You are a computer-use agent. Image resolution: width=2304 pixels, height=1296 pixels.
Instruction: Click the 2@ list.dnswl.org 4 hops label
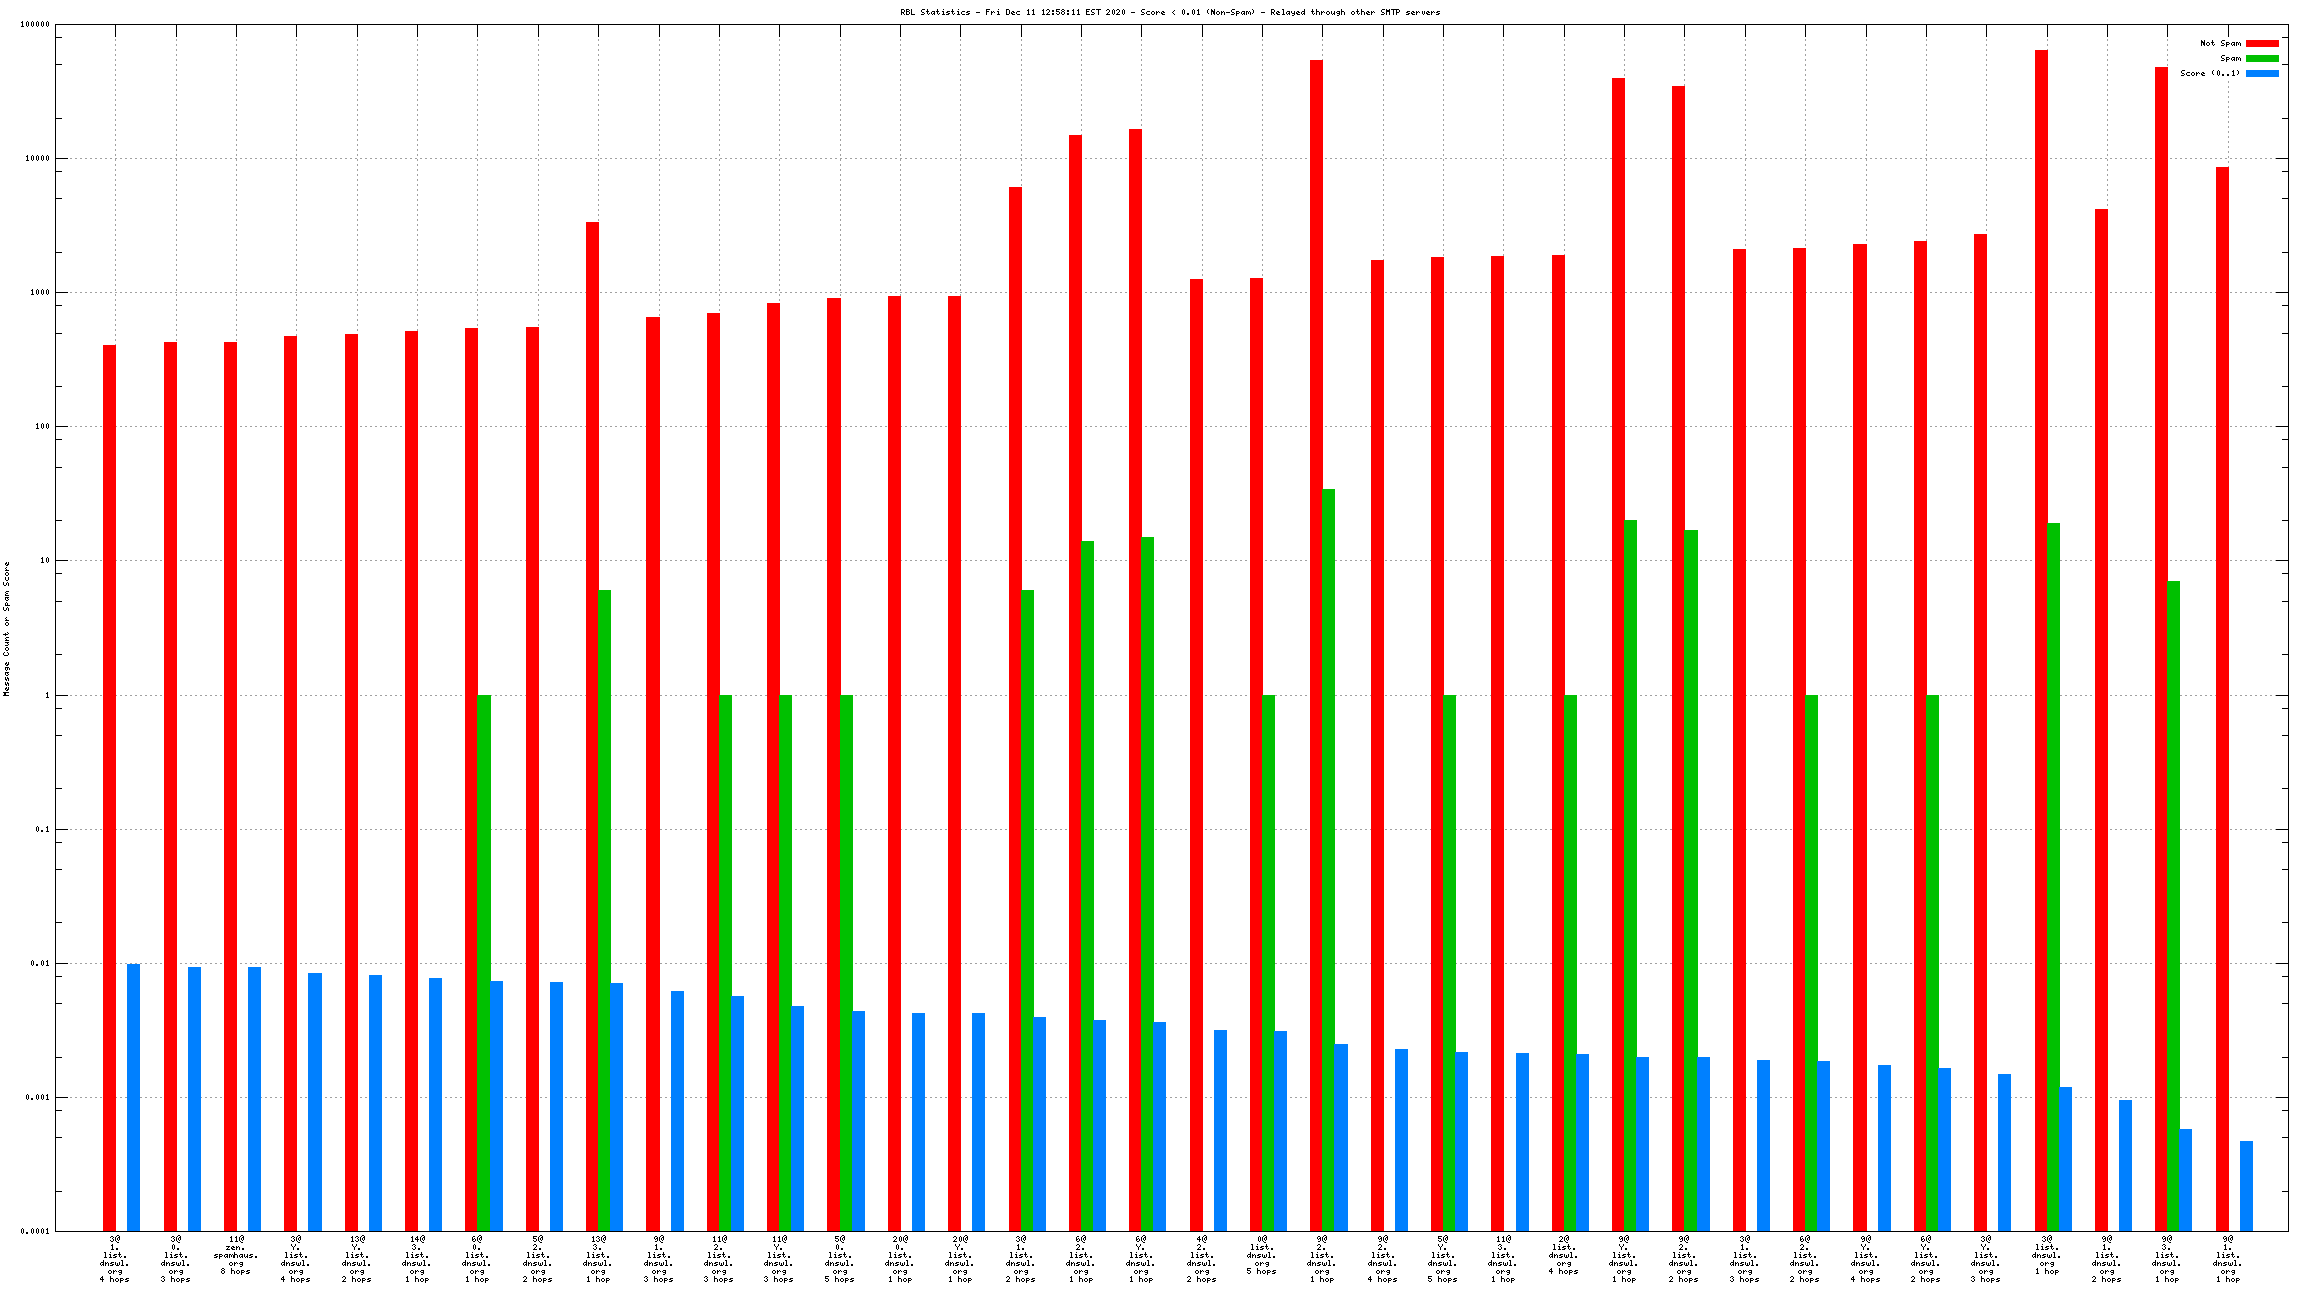coord(1563,1255)
